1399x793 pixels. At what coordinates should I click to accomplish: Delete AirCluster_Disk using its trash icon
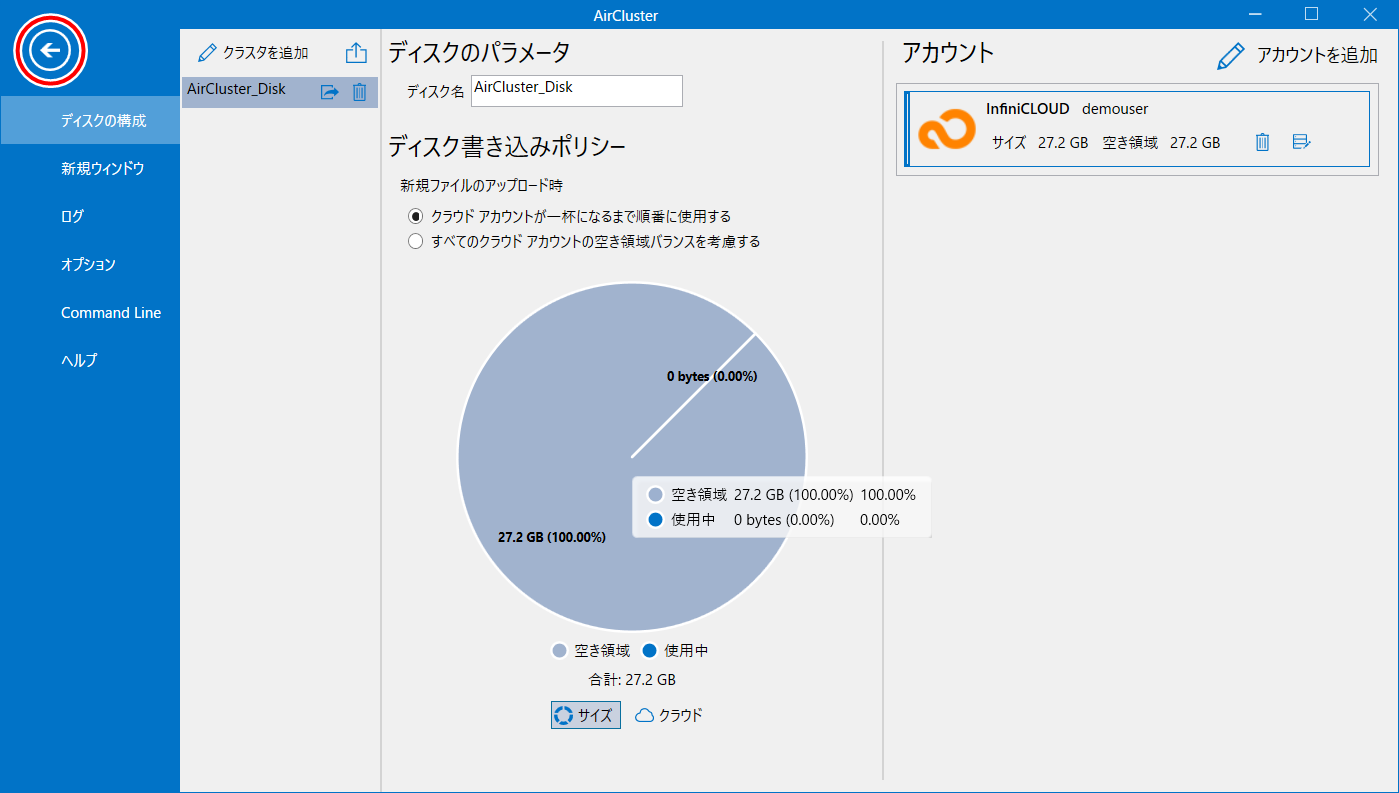359,92
